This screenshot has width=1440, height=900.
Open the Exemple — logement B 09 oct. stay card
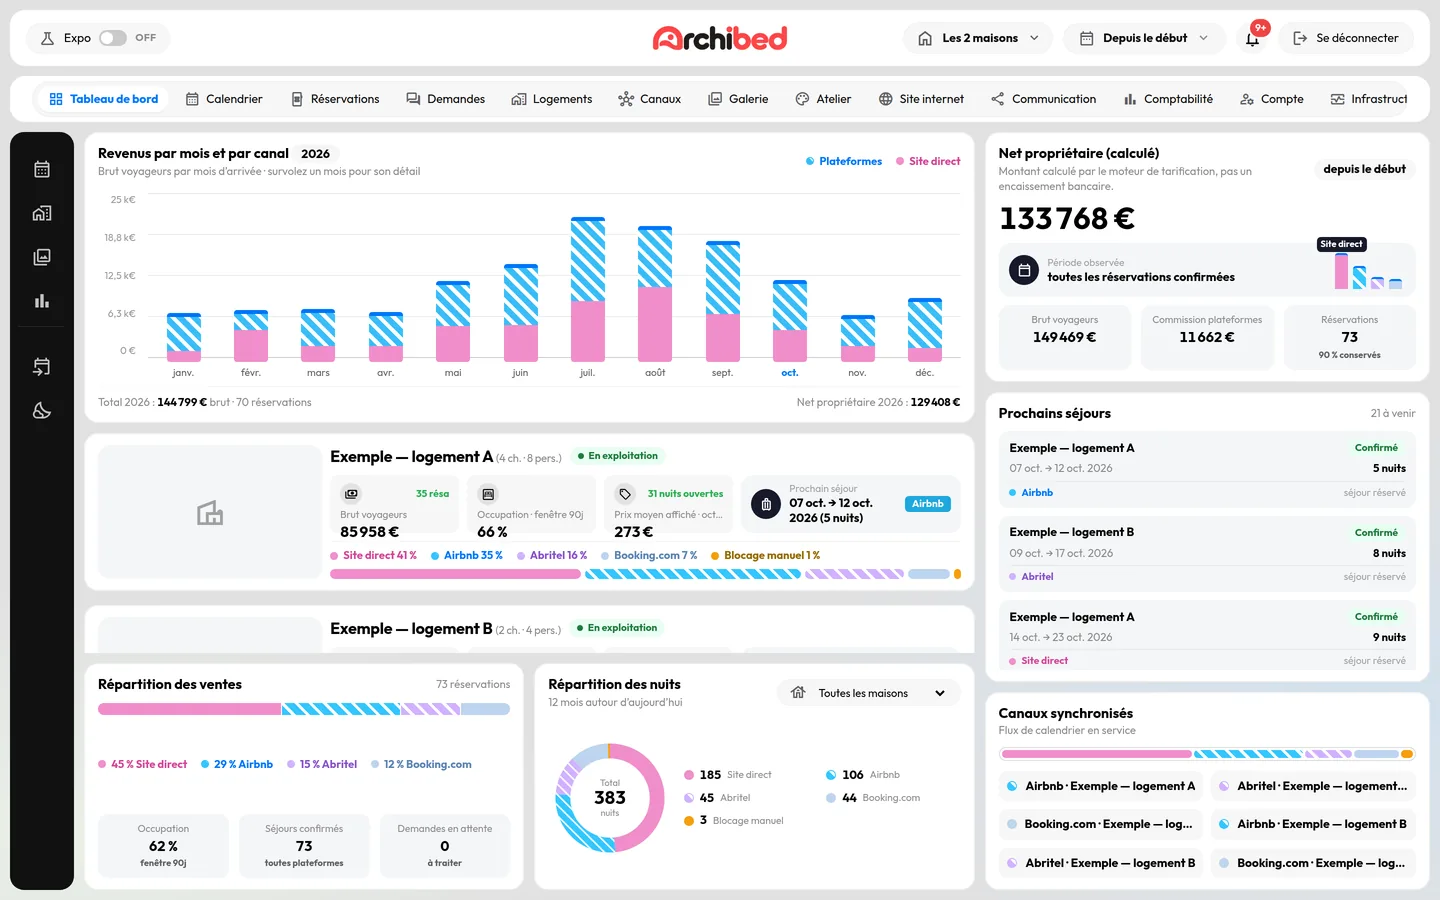[1207, 553]
